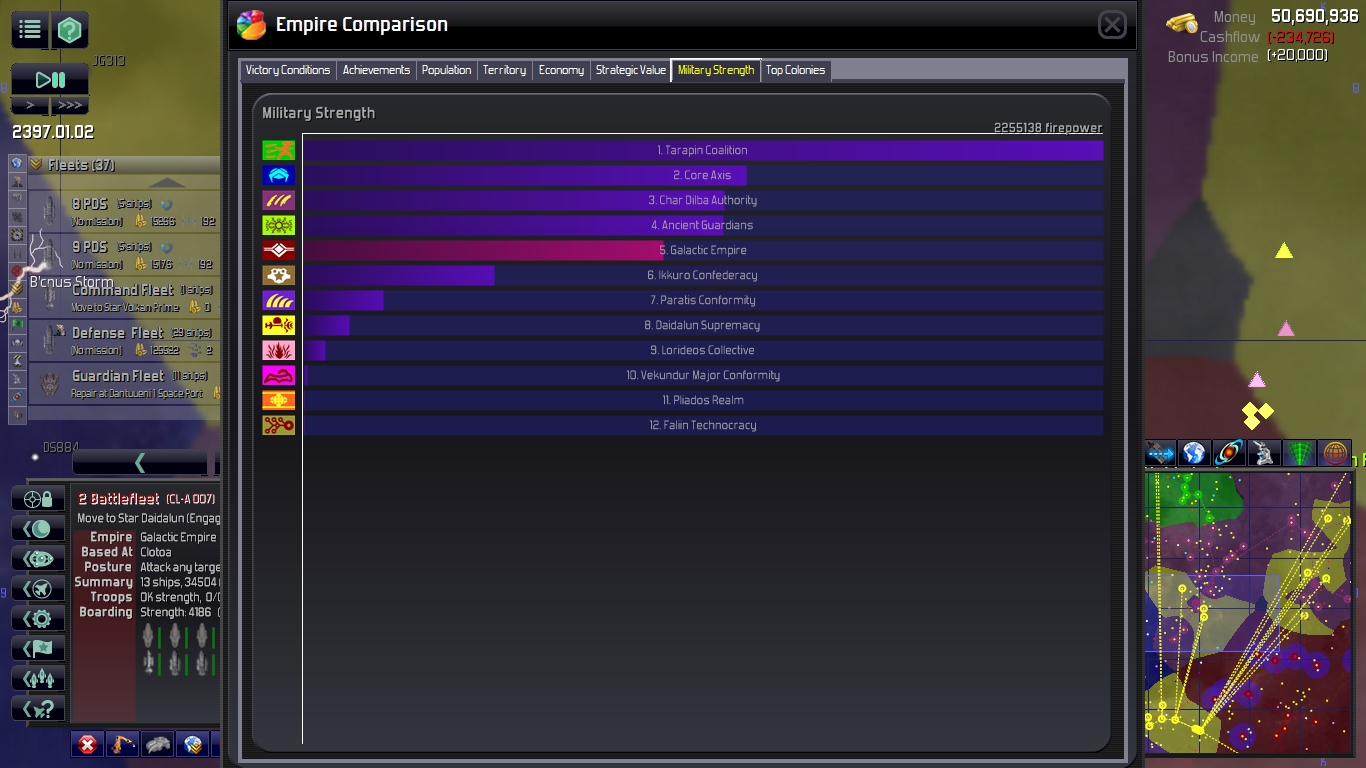
Task: Toggle the ringed galaxy map overlay icon
Action: (1230, 453)
